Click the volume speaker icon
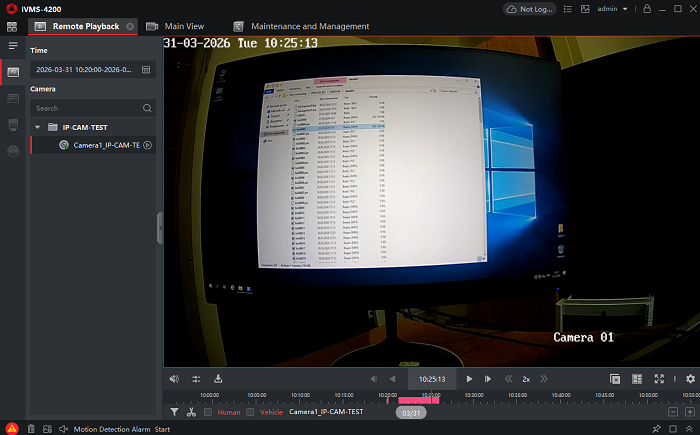 click(174, 379)
